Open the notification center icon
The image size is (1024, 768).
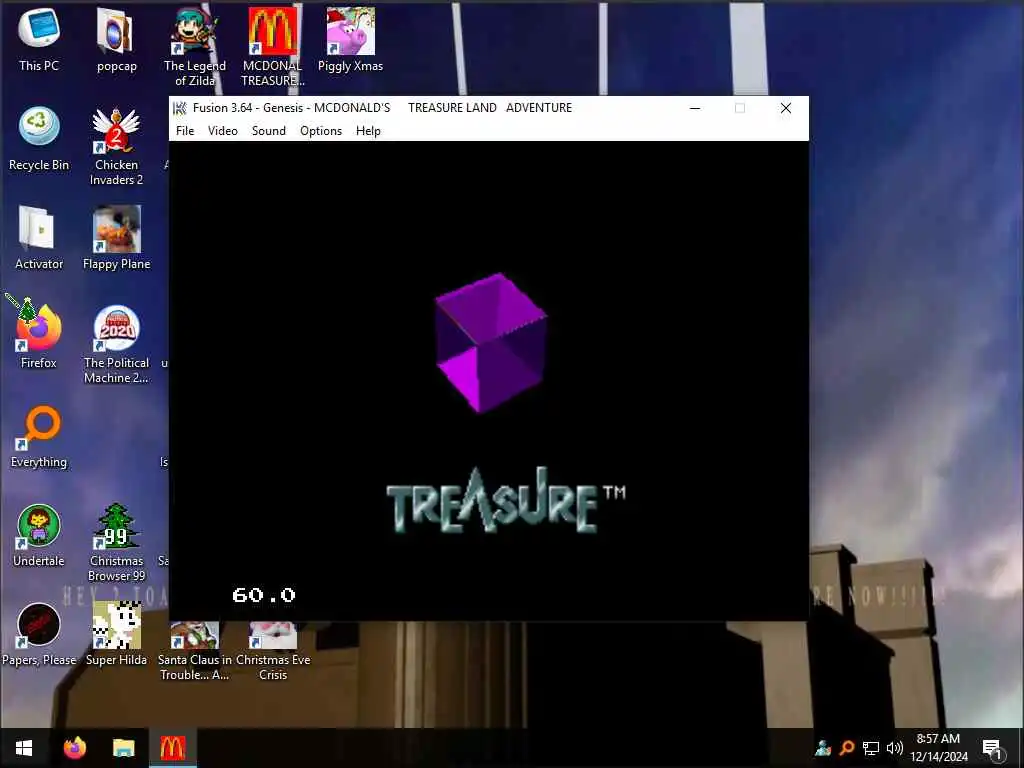(x=992, y=748)
